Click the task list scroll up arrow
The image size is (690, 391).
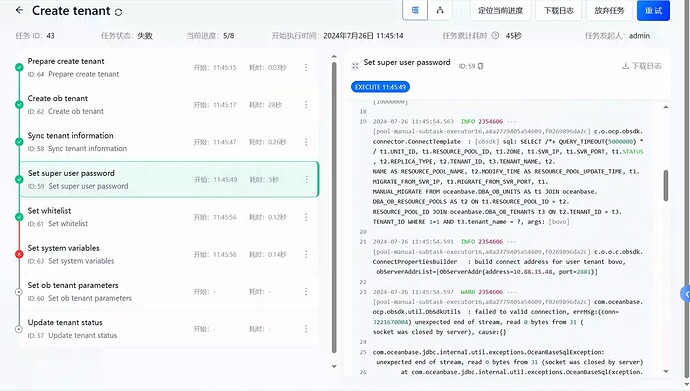pyautogui.click(x=334, y=57)
